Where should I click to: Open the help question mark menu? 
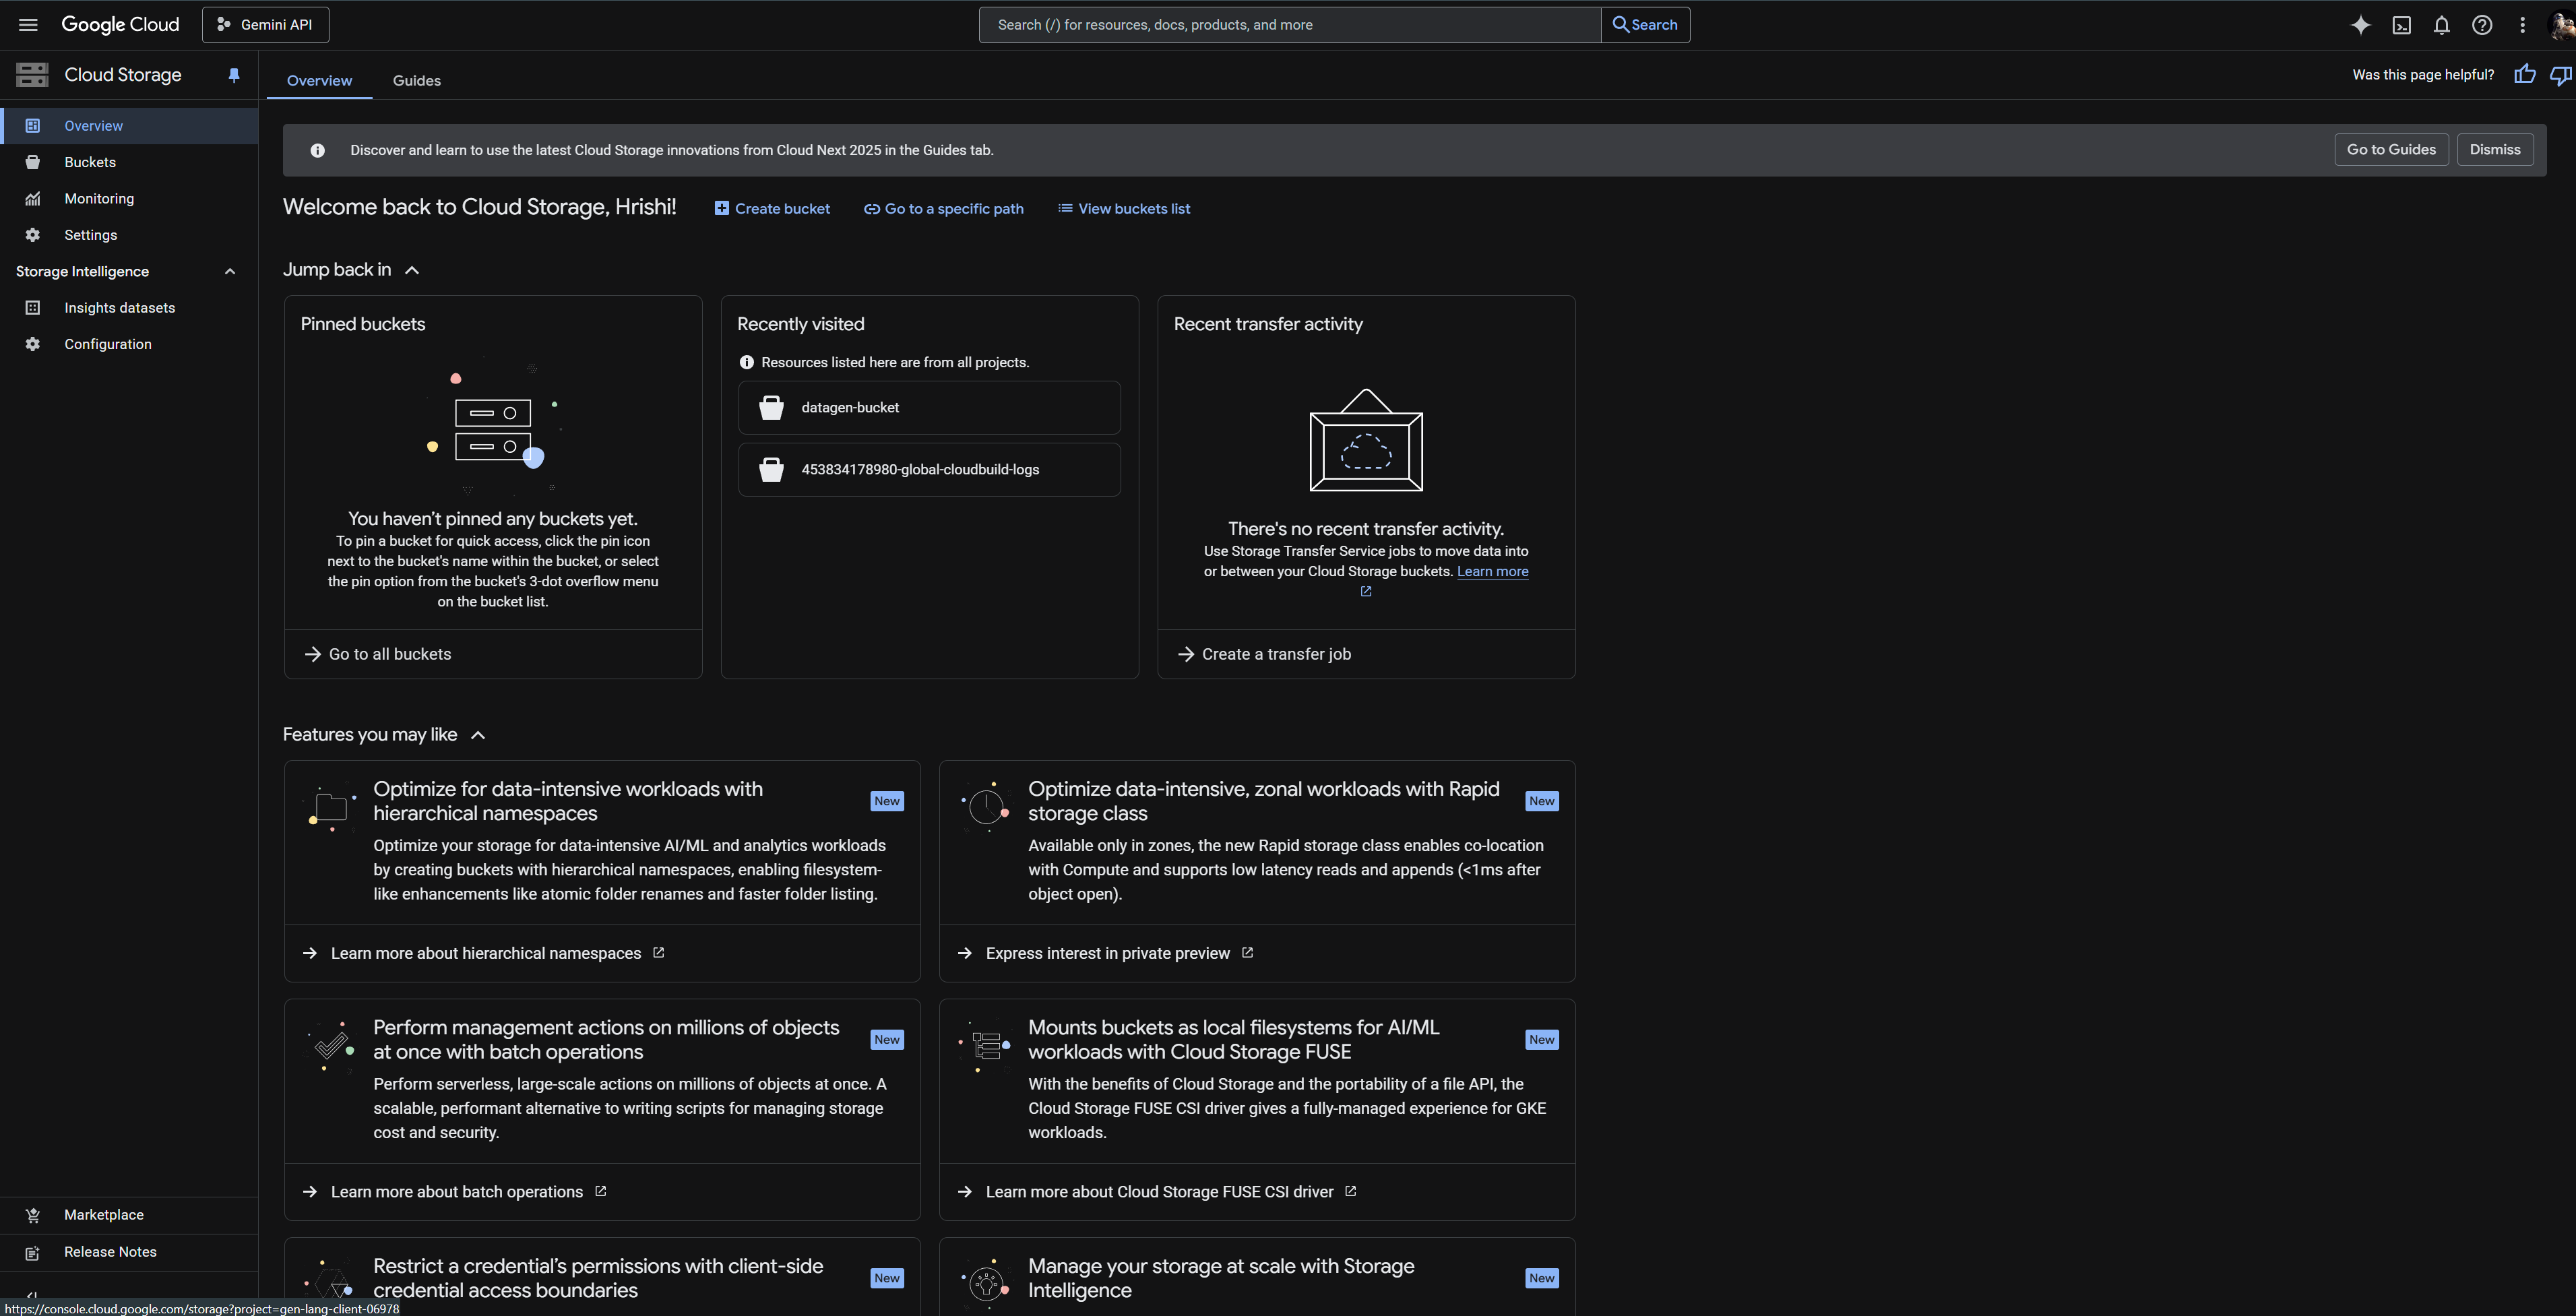pyautogui.click(x=2482, y=25)
